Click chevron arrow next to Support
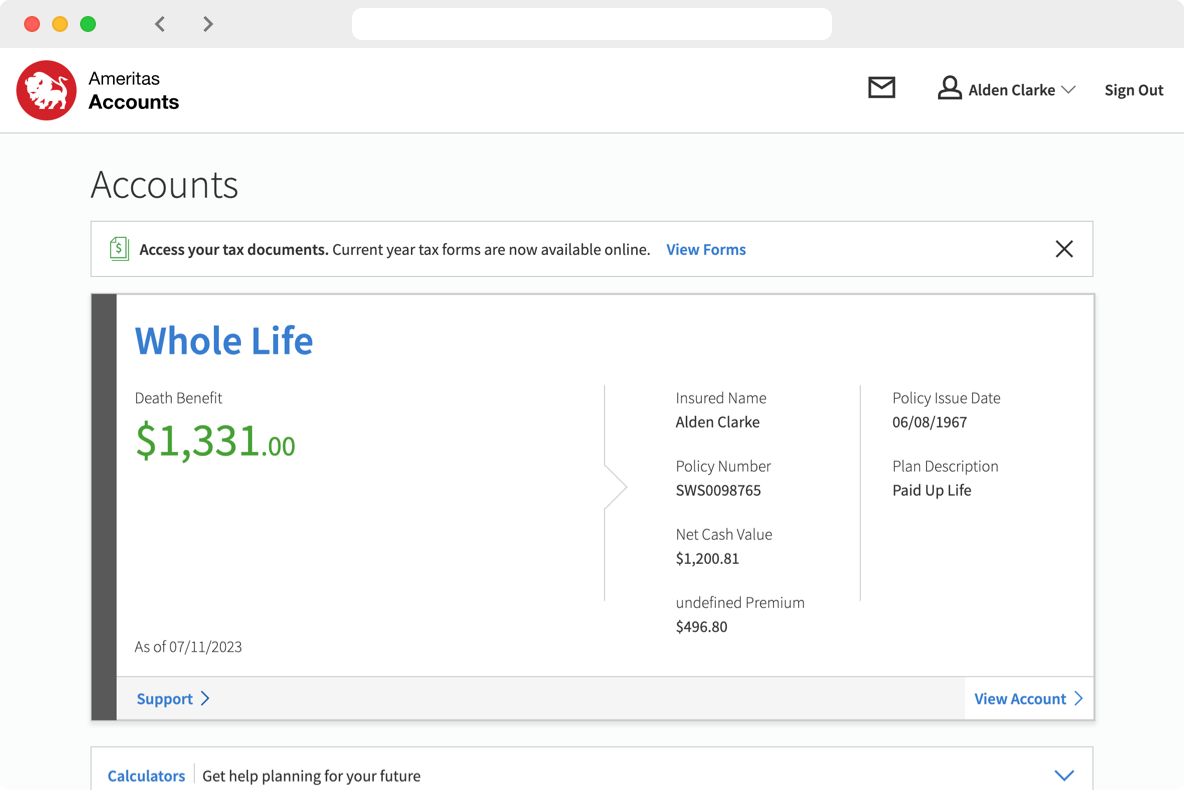Screen dimensions: 1184x790 point(205,698)
